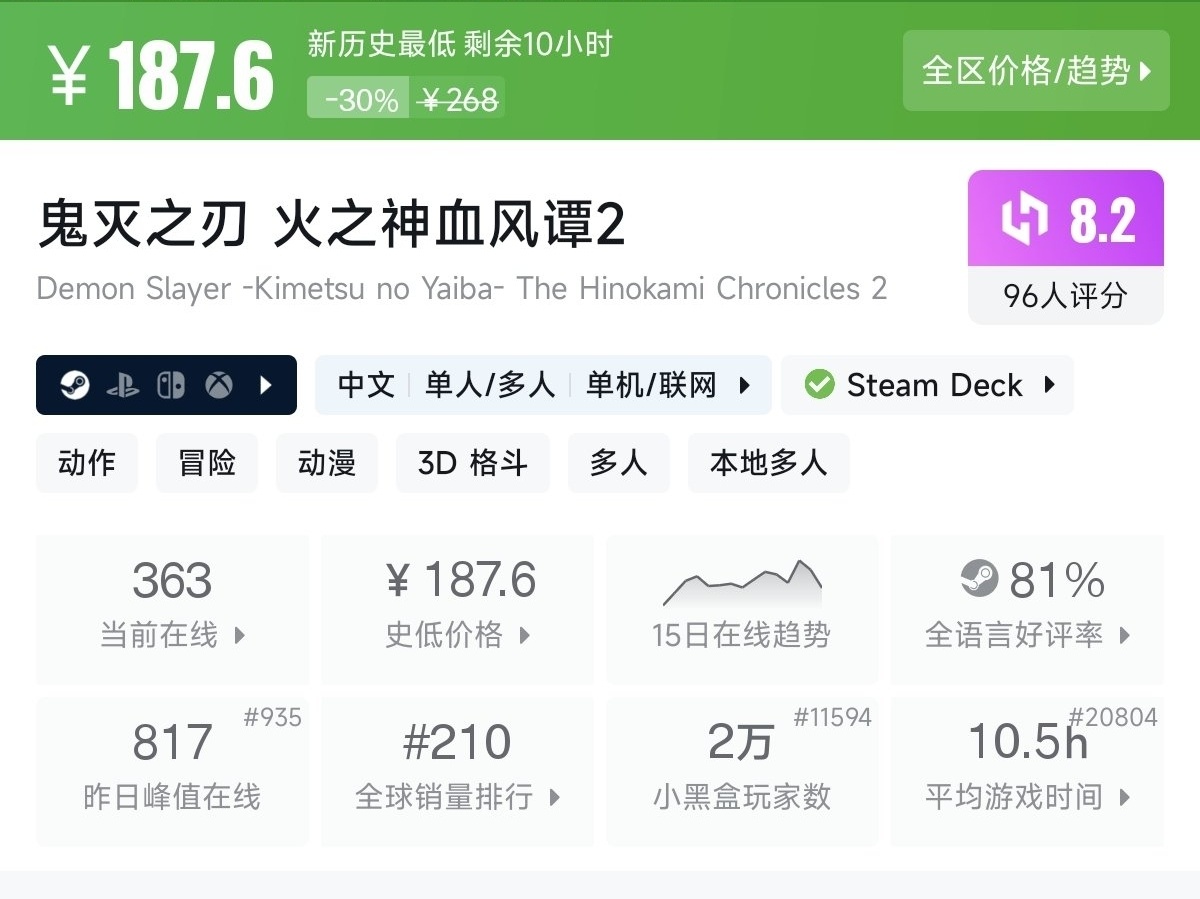Click the -30% discount badge
Screen dimensions: 1200x899
click(x=359, y=99)
